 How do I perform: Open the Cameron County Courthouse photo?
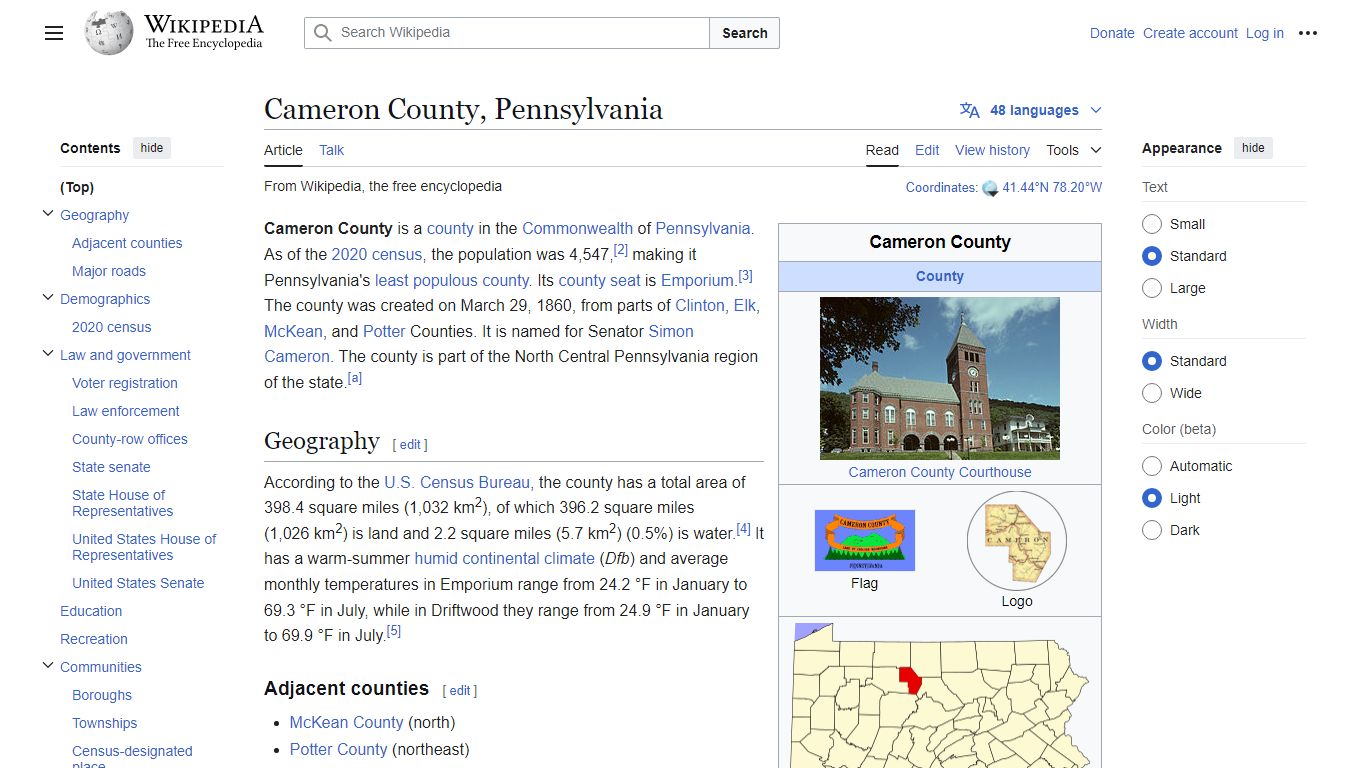tap(939, 378)
